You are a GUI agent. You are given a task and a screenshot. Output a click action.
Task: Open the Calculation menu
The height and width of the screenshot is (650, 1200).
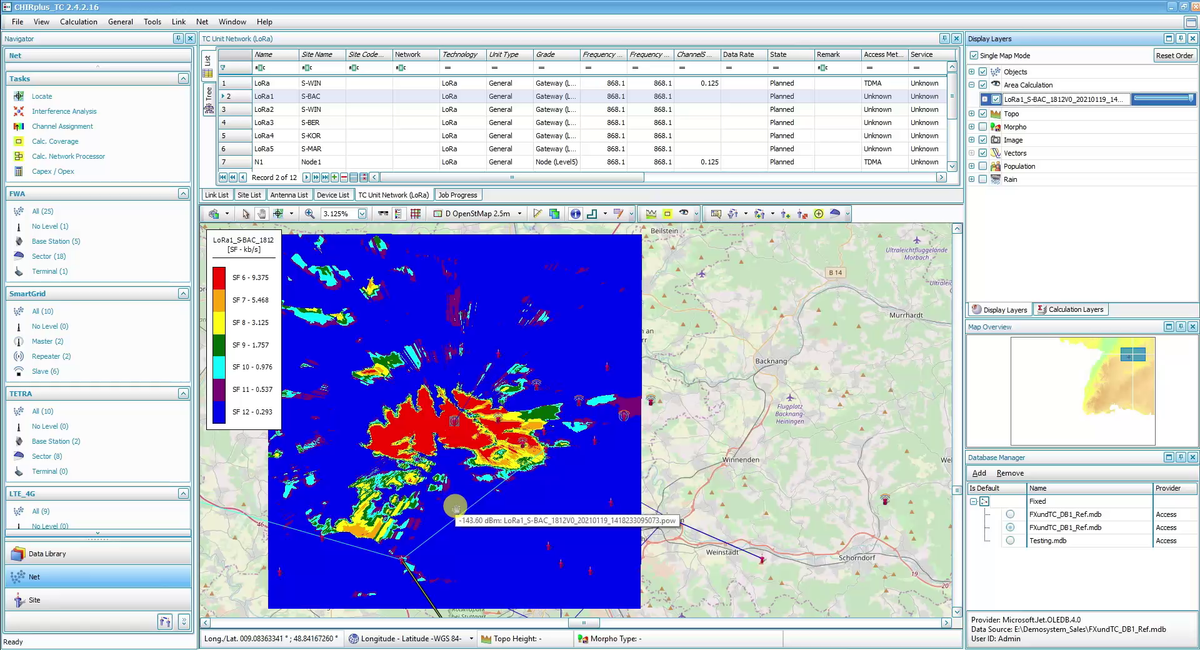coord(78,21)
